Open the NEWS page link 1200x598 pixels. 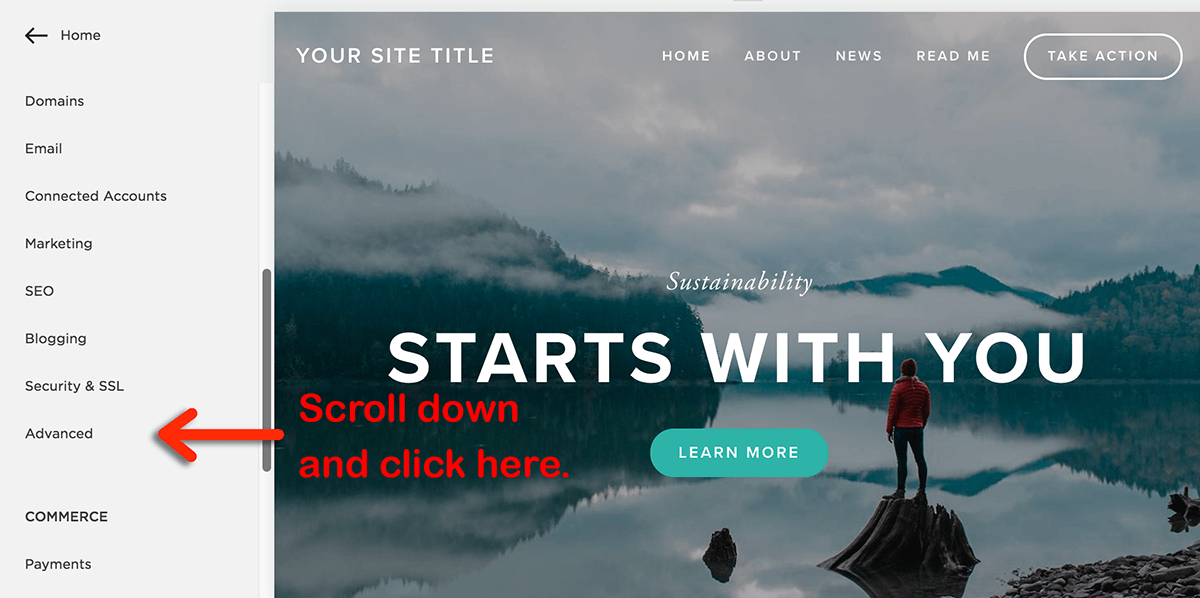pos(859,56)
